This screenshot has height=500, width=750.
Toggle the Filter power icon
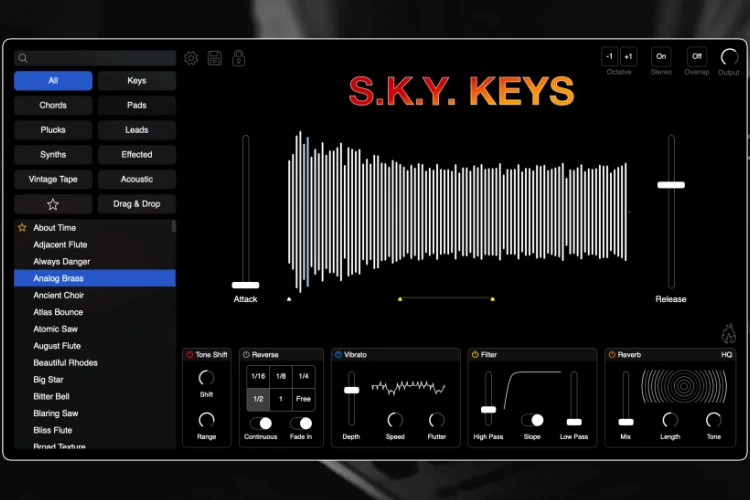tap(474, 355)
